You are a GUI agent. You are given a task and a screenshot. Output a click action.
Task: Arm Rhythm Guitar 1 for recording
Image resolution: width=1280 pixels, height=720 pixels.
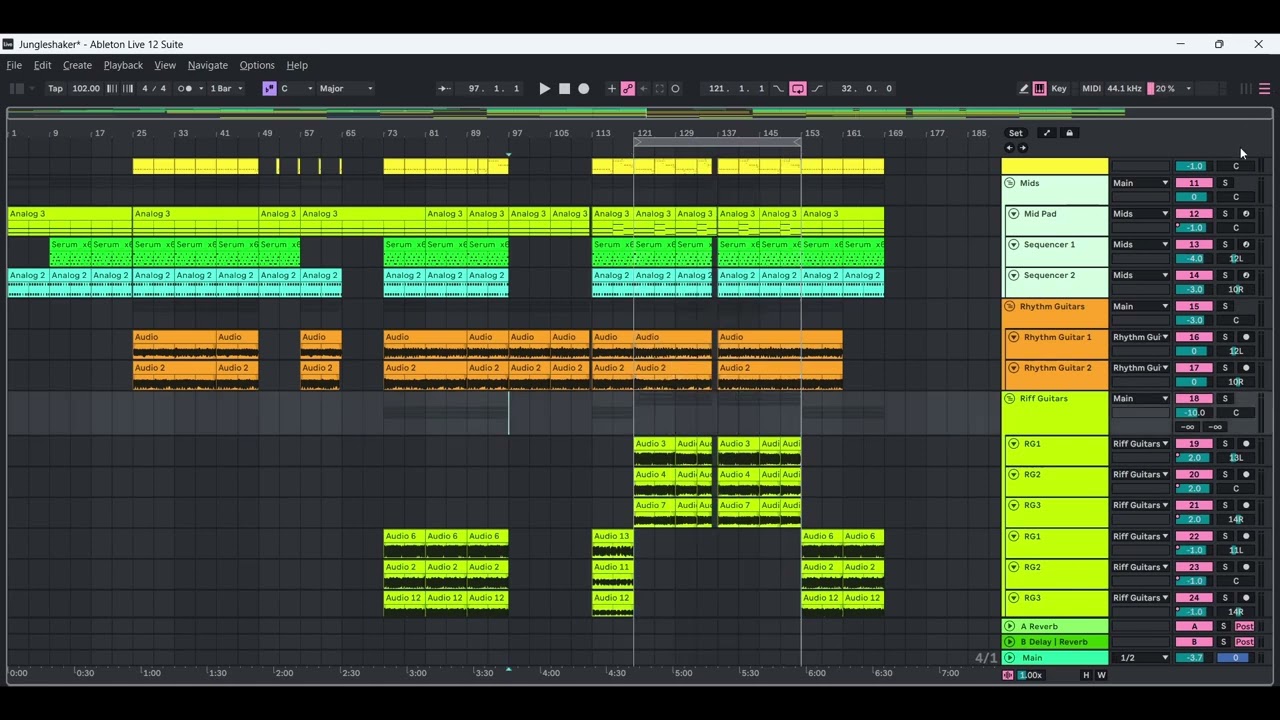pyautogui.click(x=1246, y=338)
